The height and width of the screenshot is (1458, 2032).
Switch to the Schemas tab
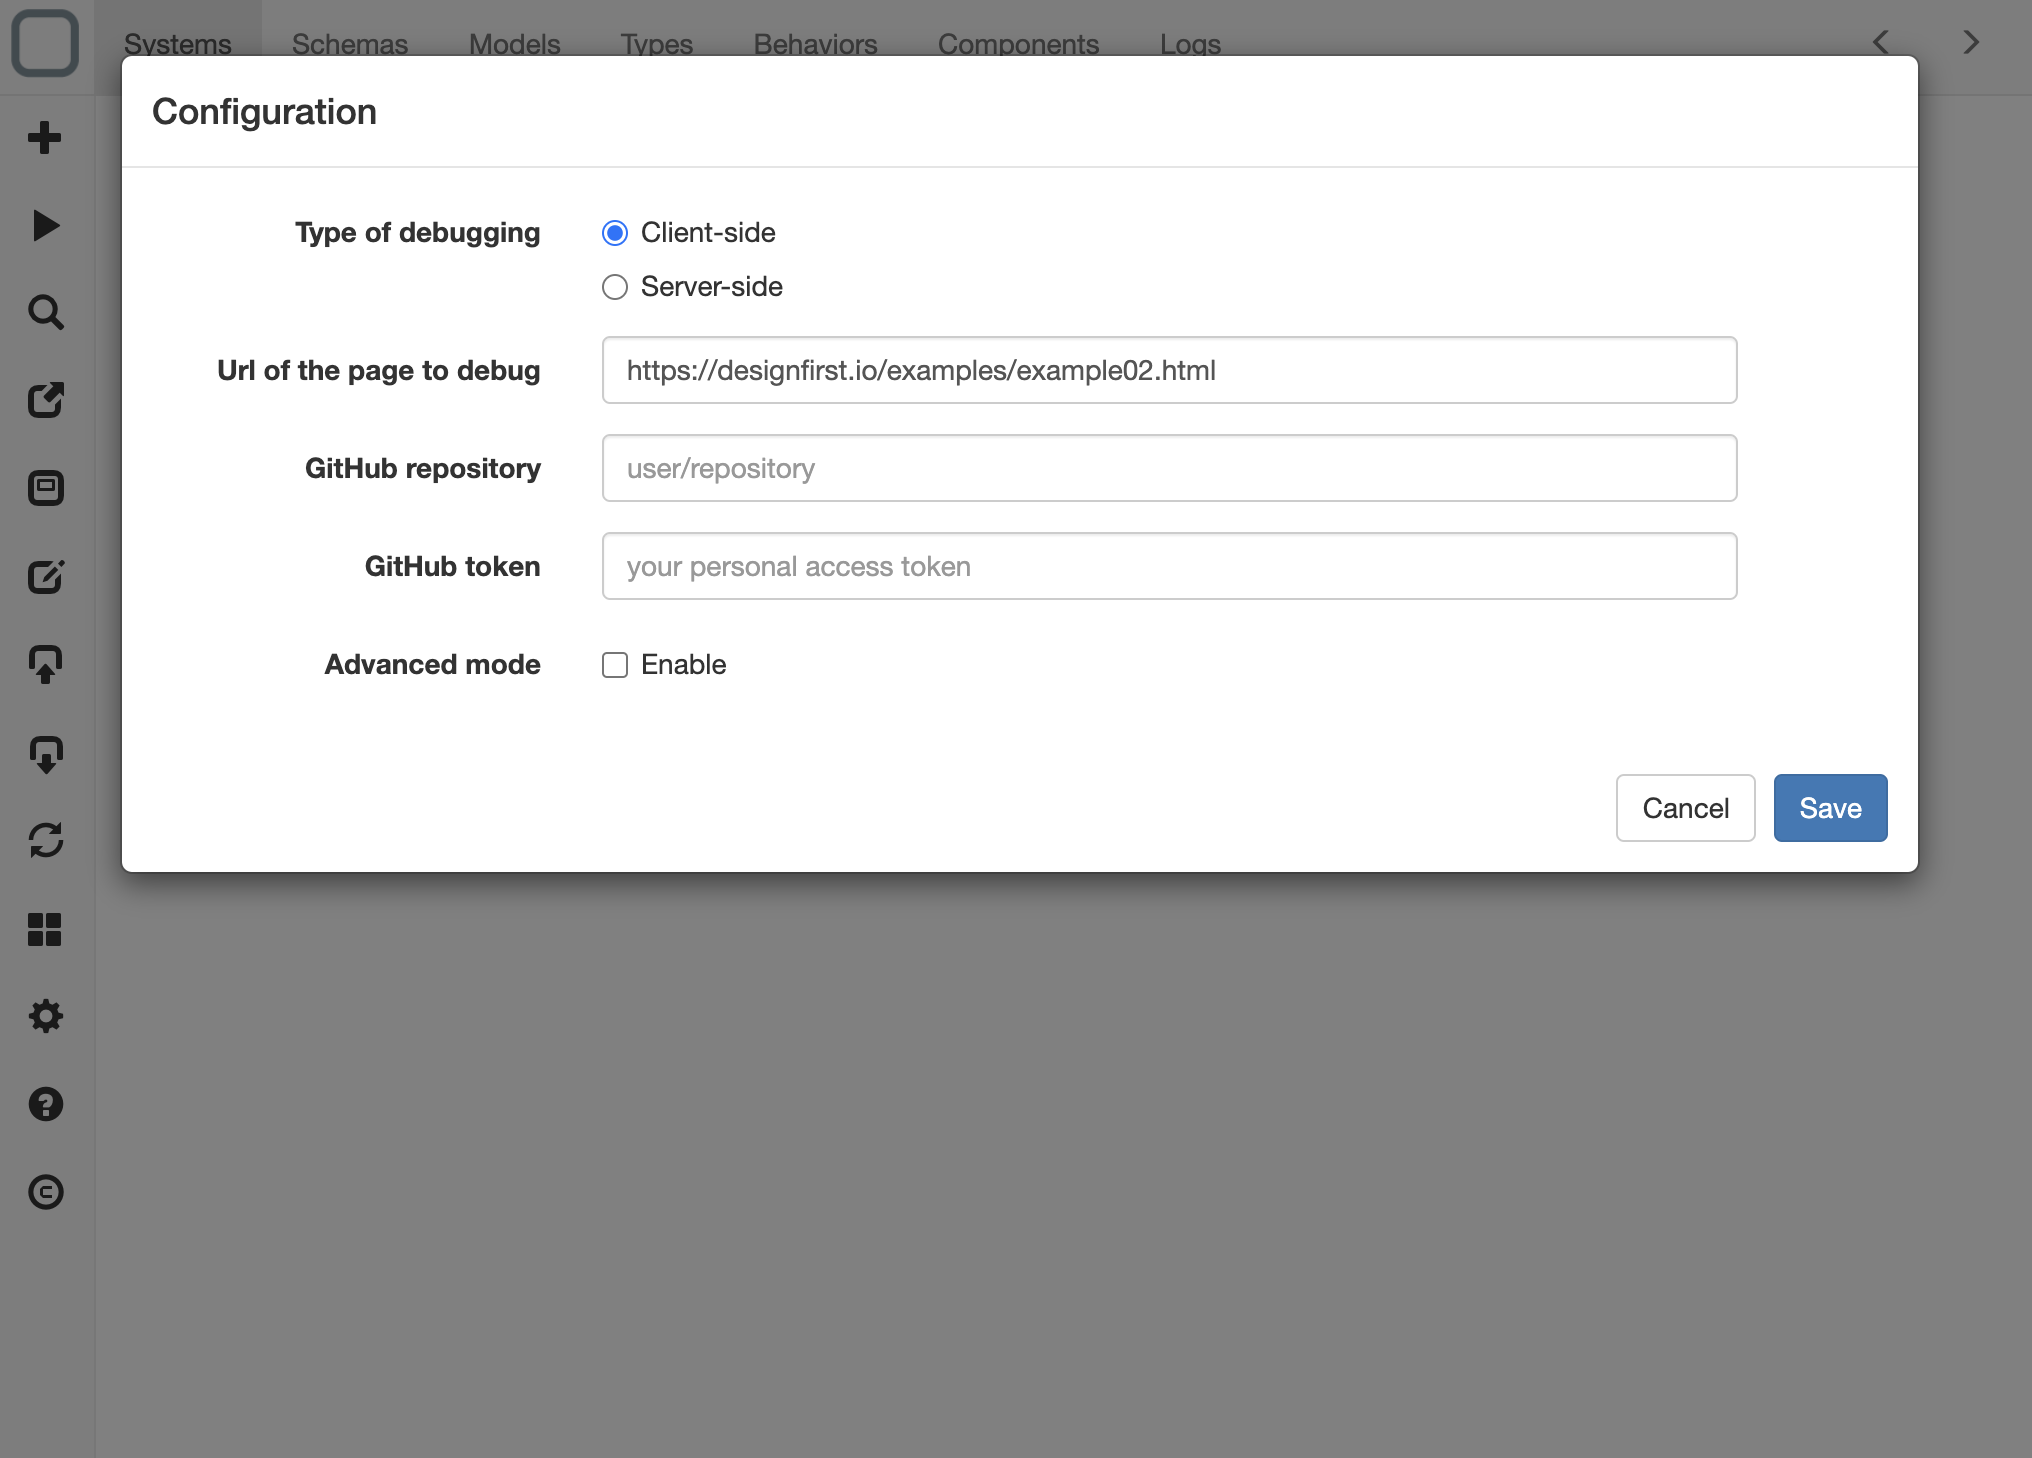[x=350, y=44]
